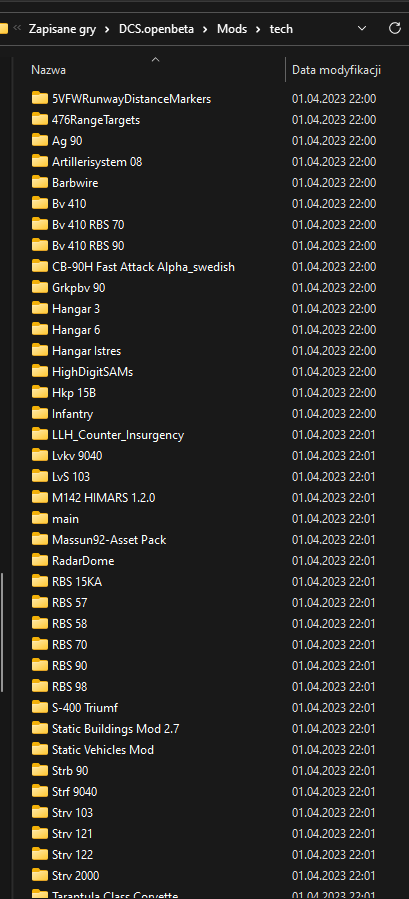Click the Bv 410 folder icon
This screenshot has height=899, width=409.
pyautogui.click(x=40, y=203)
